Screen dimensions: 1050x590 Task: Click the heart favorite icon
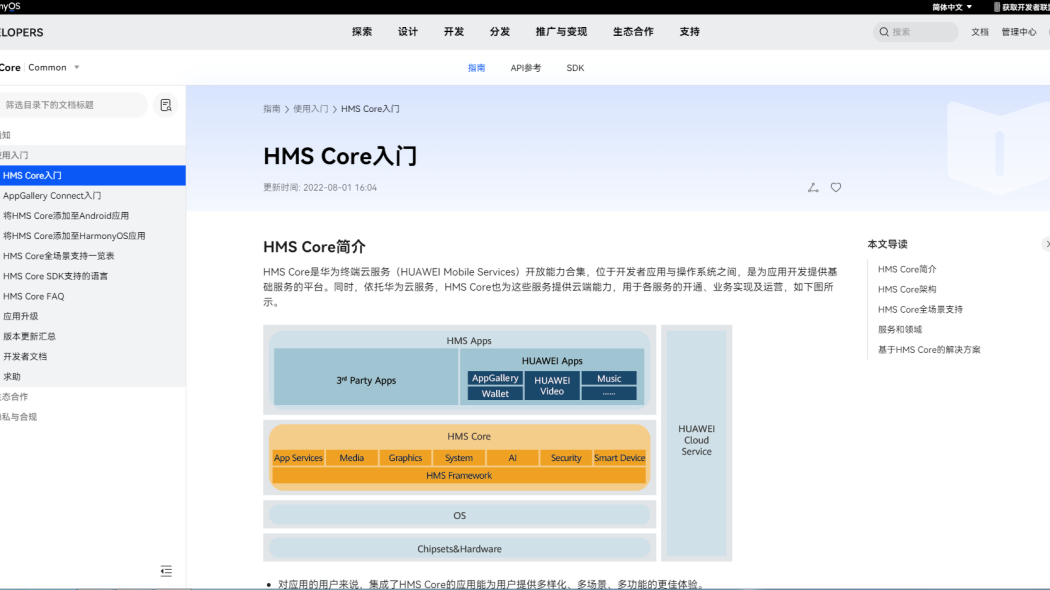836,188
